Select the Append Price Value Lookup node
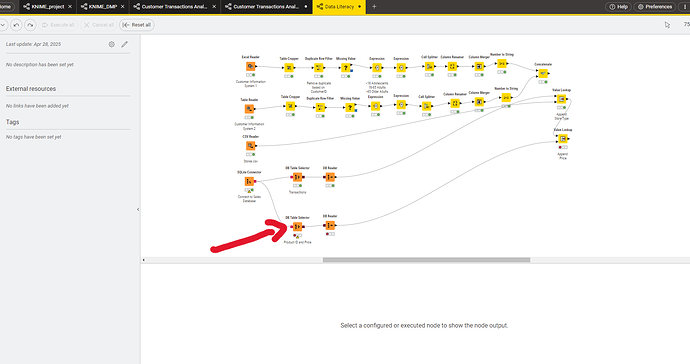This screenshot has width=690, height=364. [x=562, y=139]
